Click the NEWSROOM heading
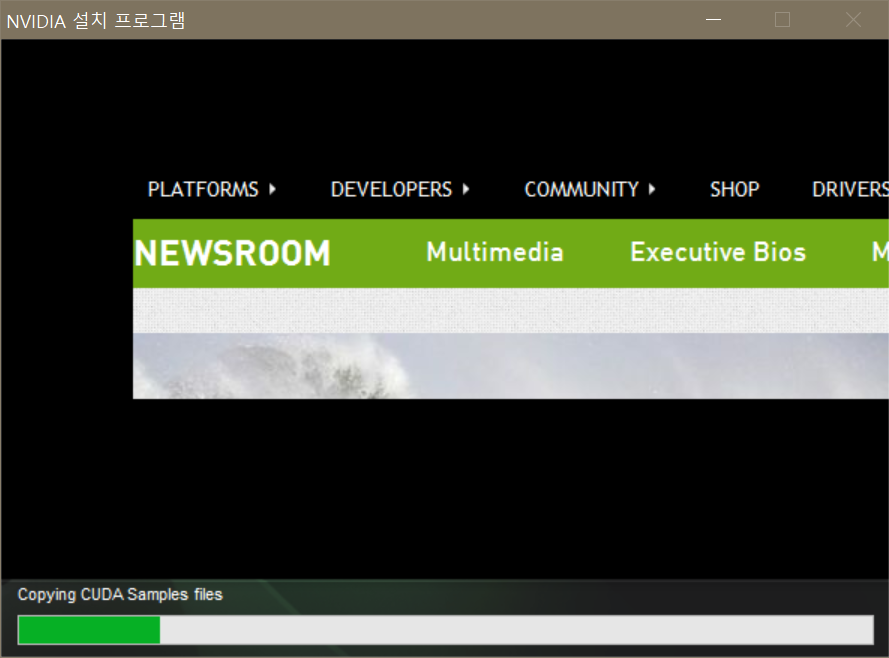 232,253
